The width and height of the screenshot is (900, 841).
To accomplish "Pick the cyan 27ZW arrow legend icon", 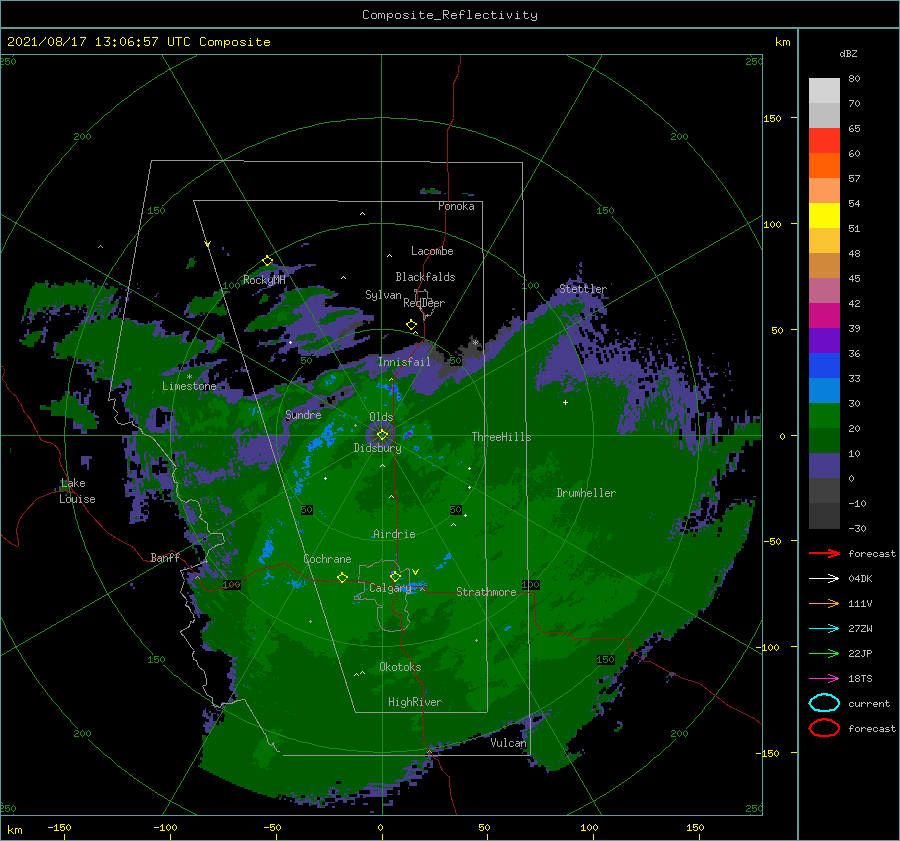I will pos(824,629).
